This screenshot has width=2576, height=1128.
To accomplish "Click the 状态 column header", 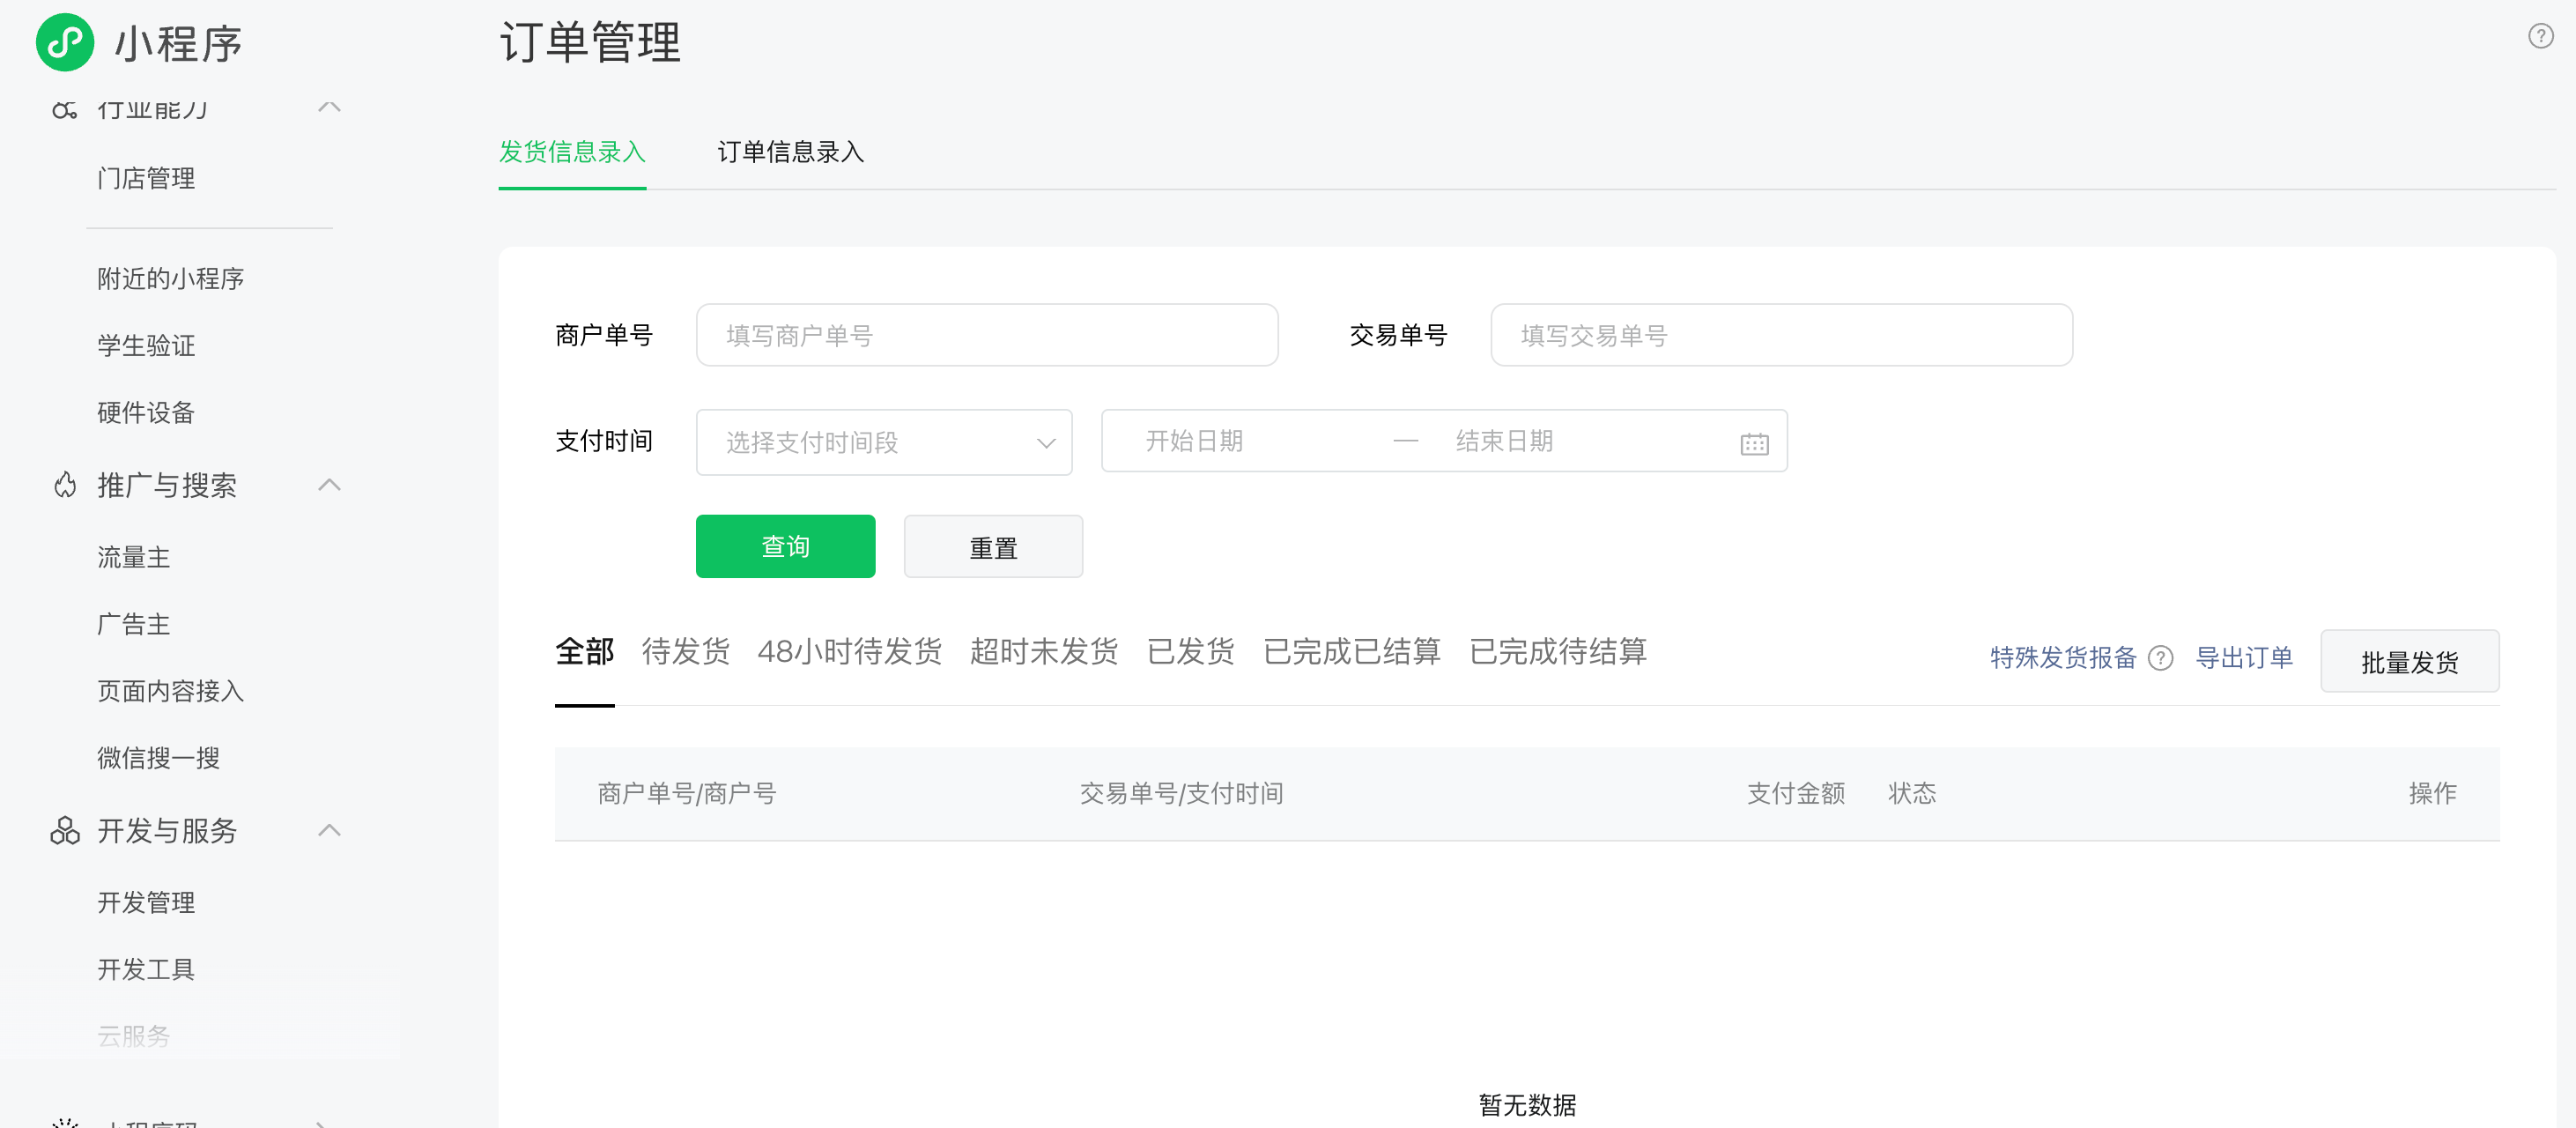I will point(1912,793).
